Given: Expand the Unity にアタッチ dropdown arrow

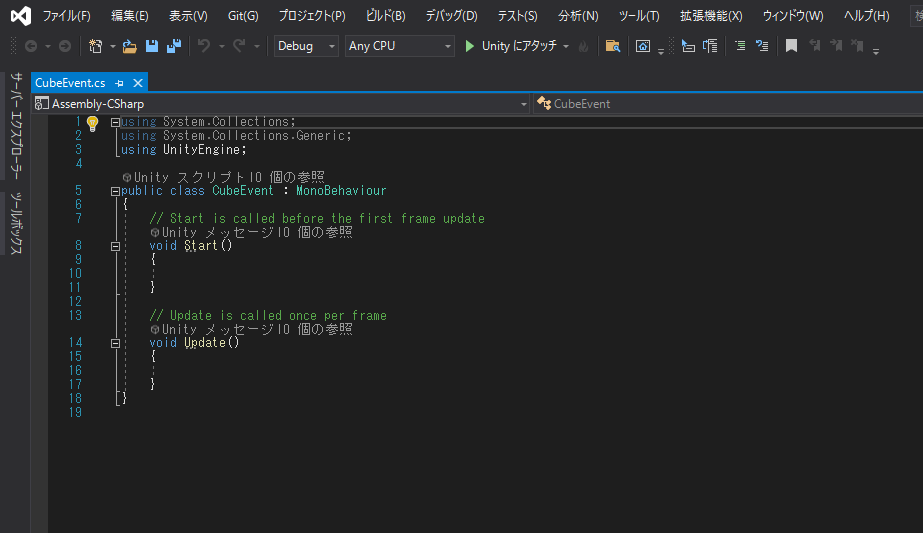Looking at the screenshot, I should click(566, 47).
